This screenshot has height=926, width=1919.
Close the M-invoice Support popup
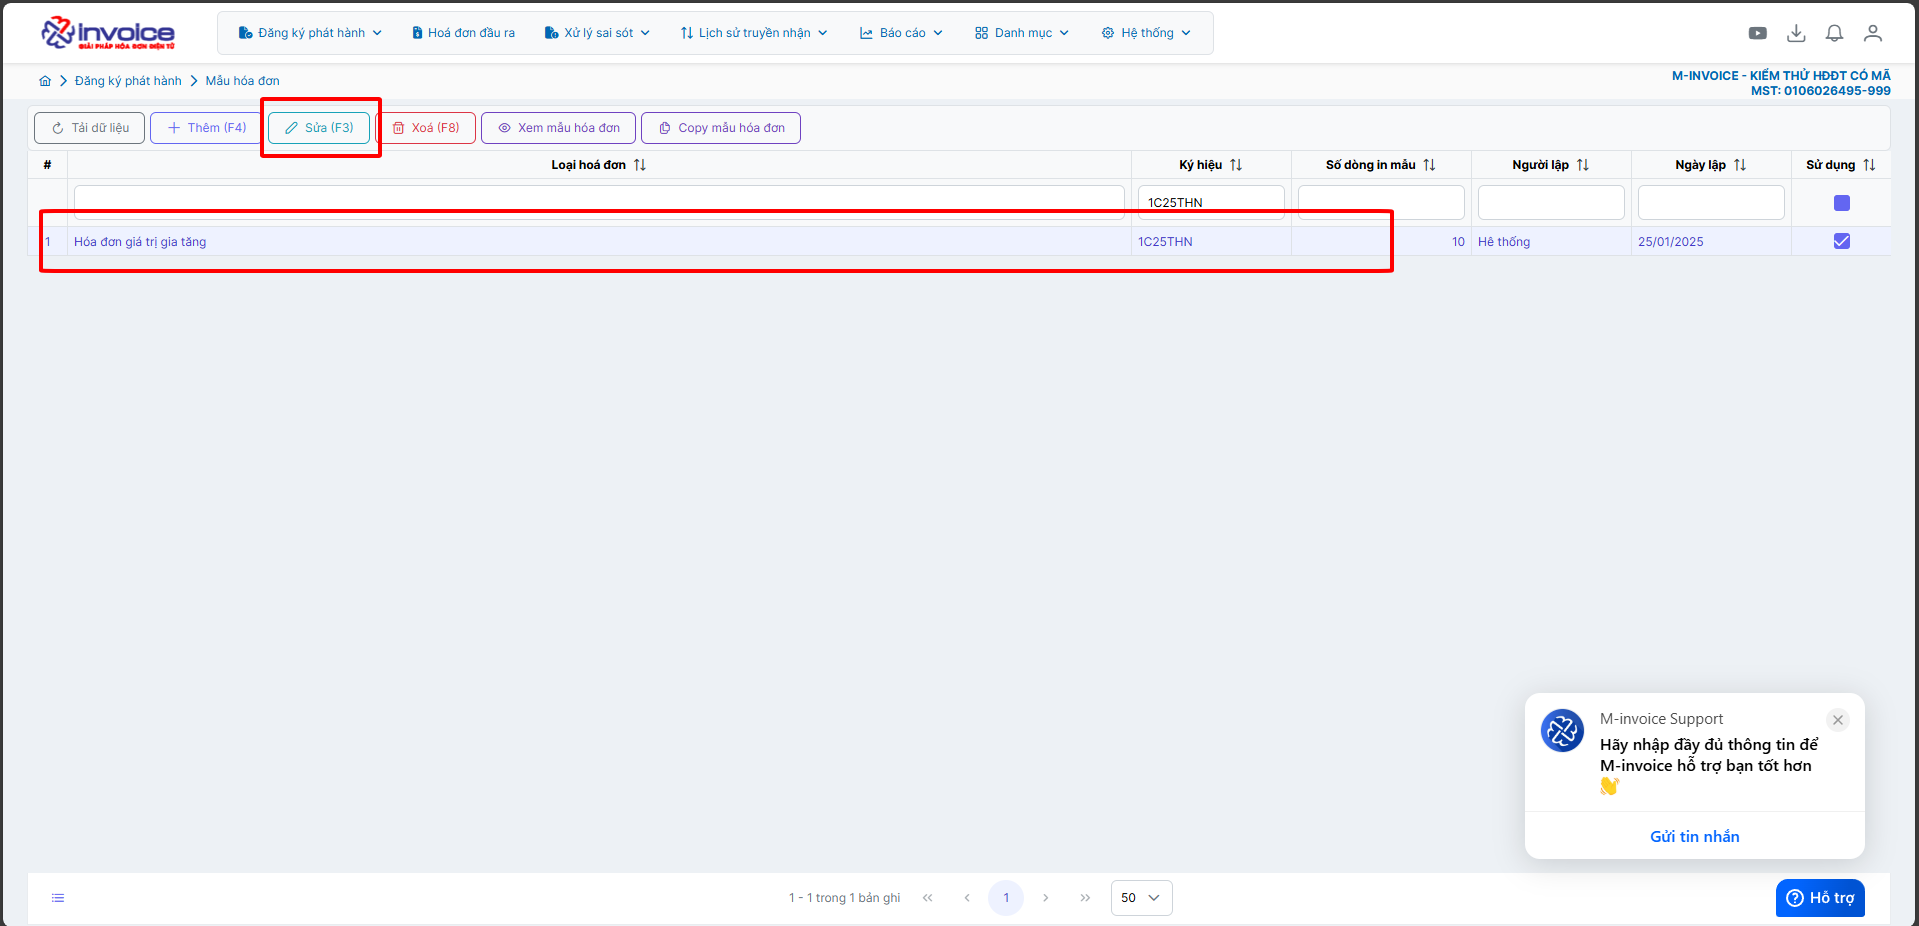(1838, 720)
